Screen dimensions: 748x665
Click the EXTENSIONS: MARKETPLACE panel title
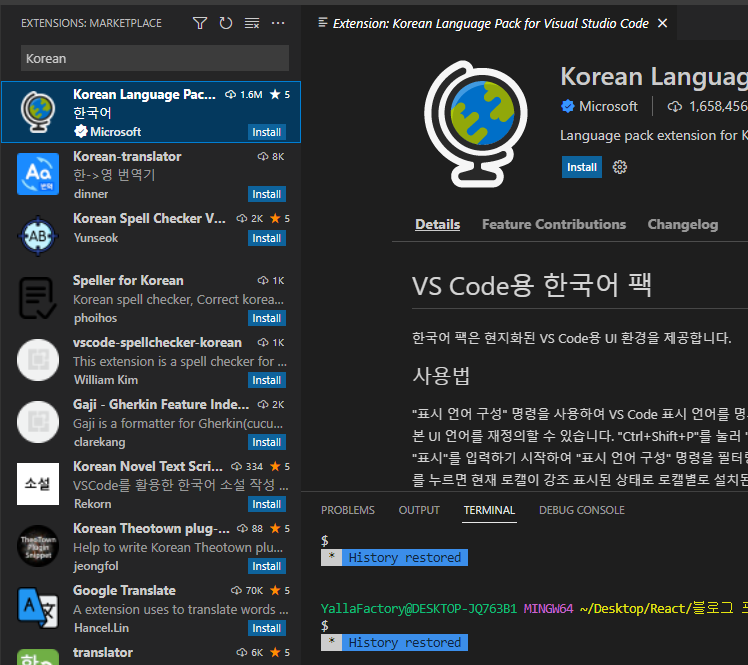tap(91, 23)
